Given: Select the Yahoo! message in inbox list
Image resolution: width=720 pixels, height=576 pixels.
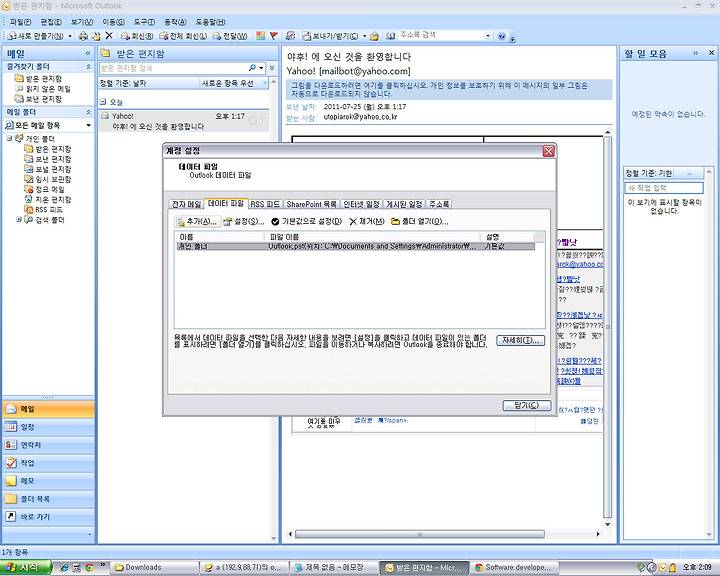Looking at the screenshot, I should point(184,121).
